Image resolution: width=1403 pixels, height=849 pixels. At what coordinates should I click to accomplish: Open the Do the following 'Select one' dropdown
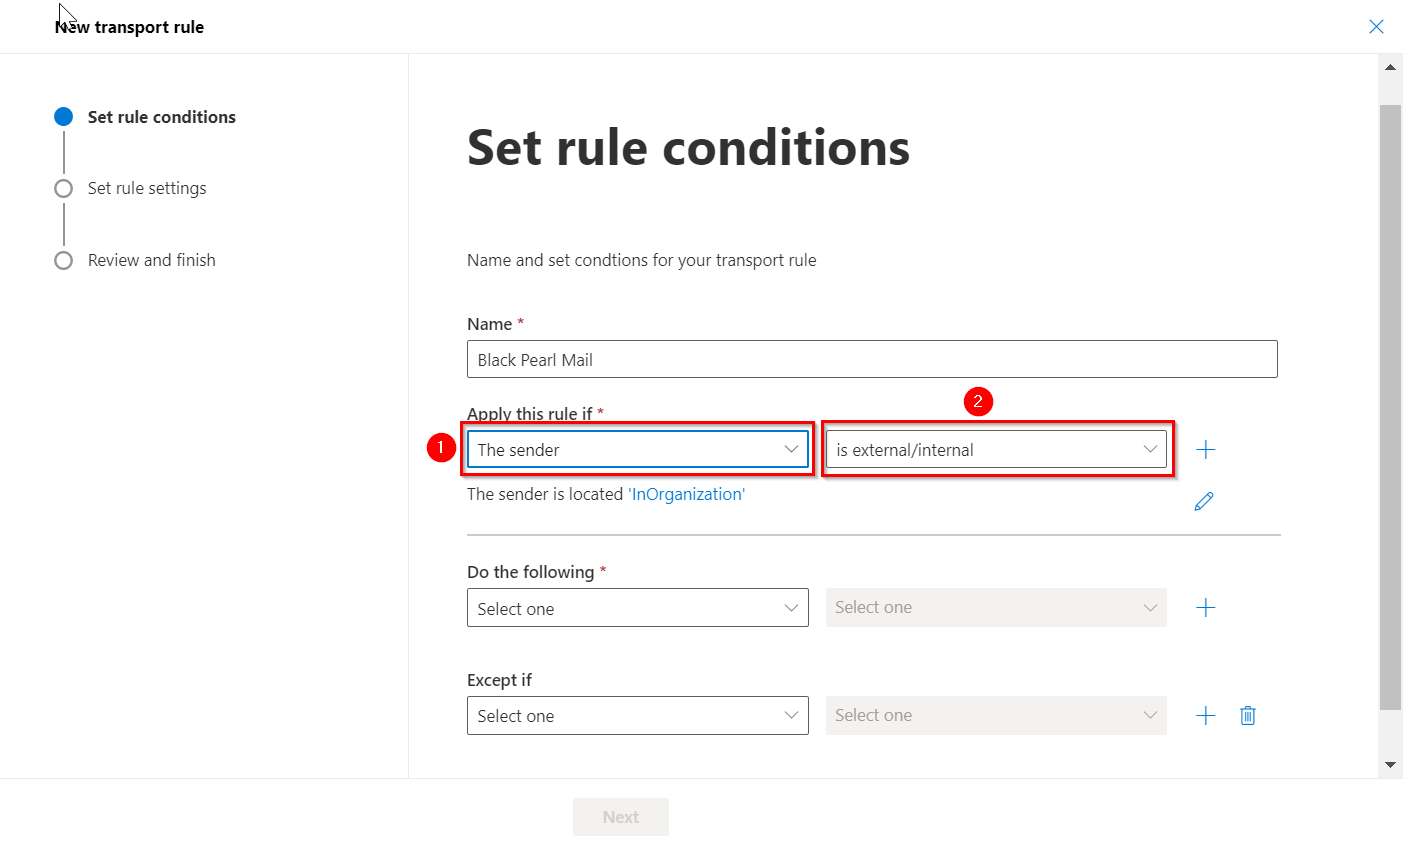click(x=637, y=608)
